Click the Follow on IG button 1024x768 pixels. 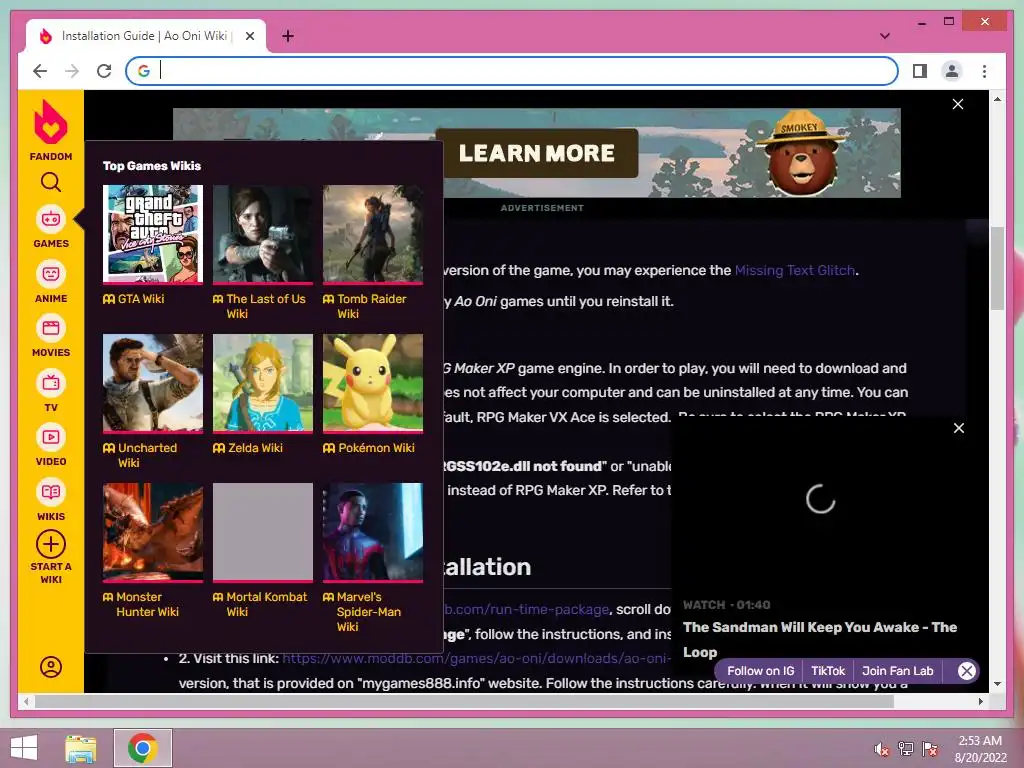[760, 671]
